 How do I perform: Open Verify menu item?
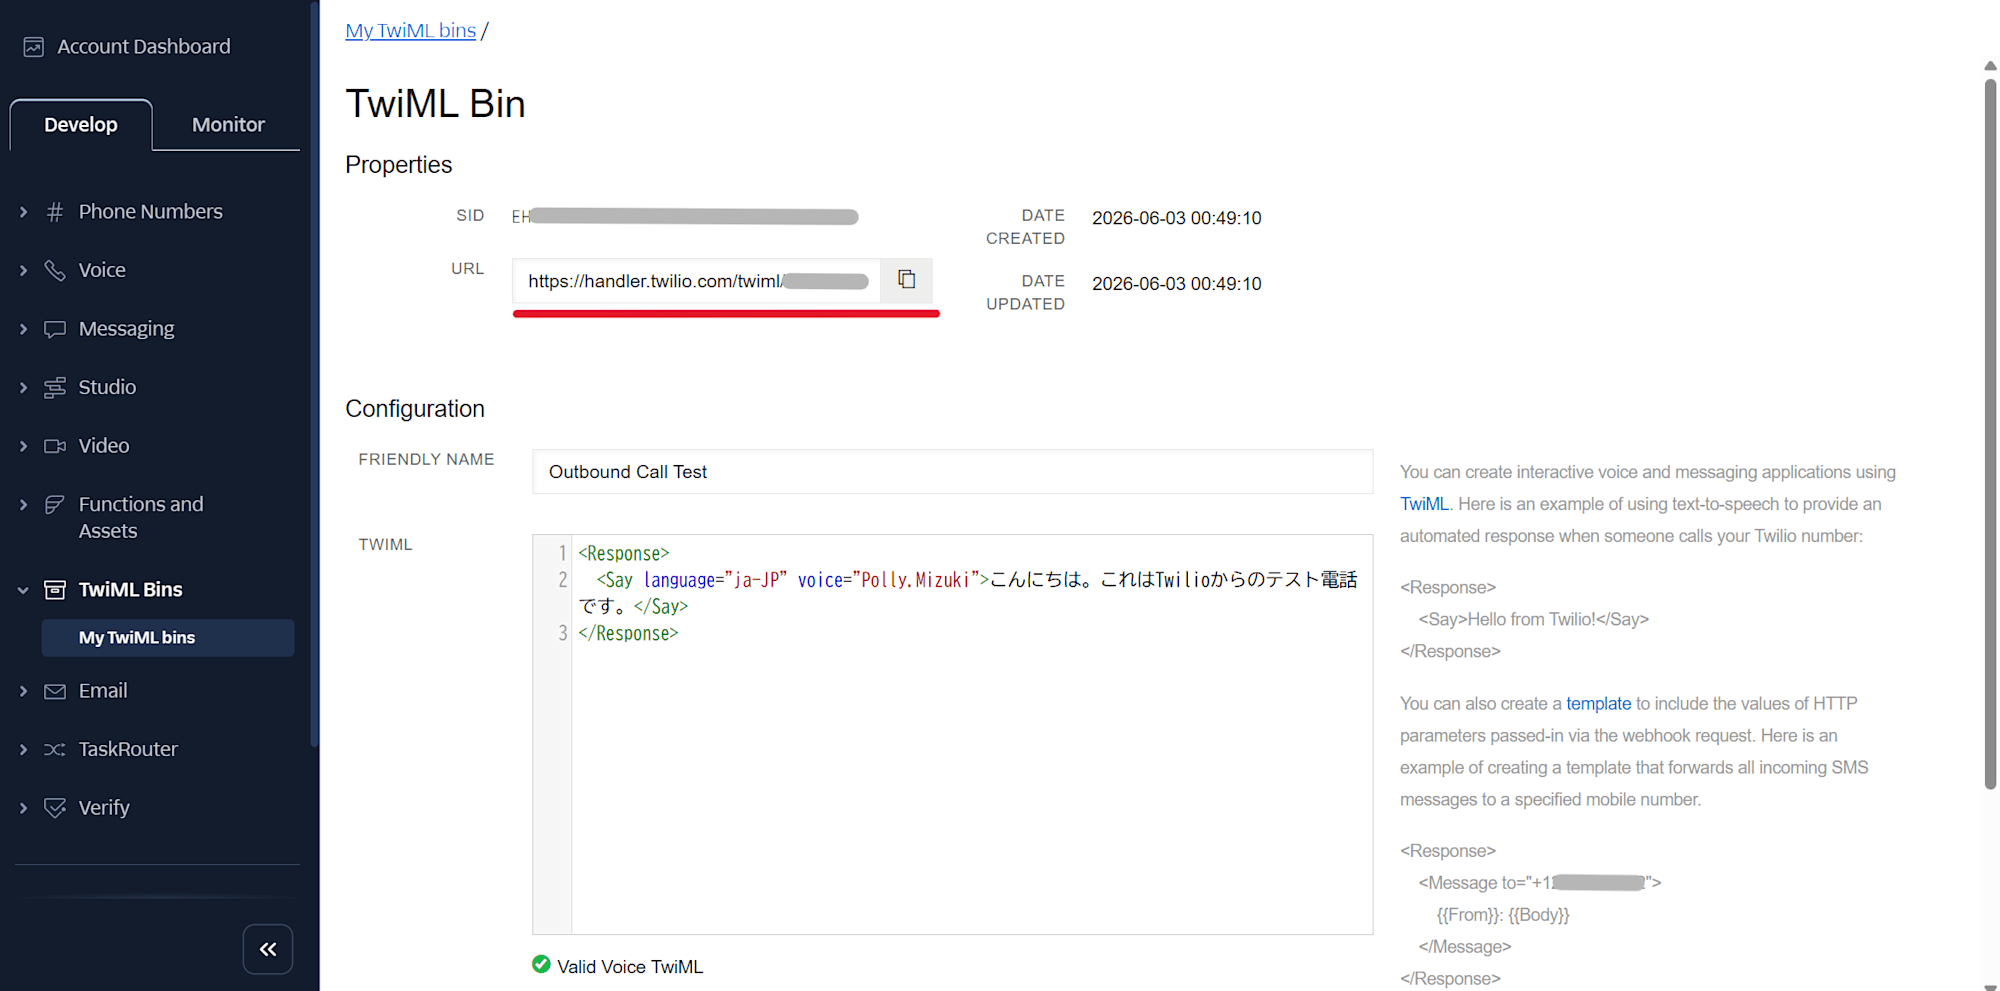pyautogui.click(x=104, y=808)
